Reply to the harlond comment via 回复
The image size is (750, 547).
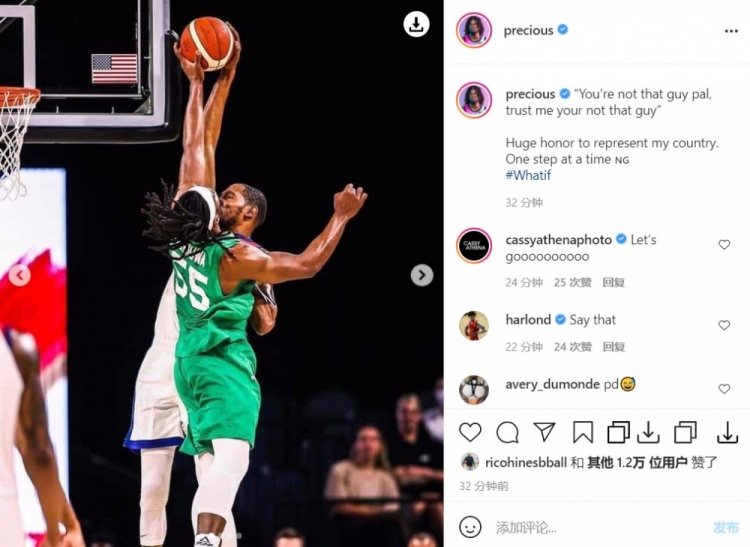click(614, 347)
